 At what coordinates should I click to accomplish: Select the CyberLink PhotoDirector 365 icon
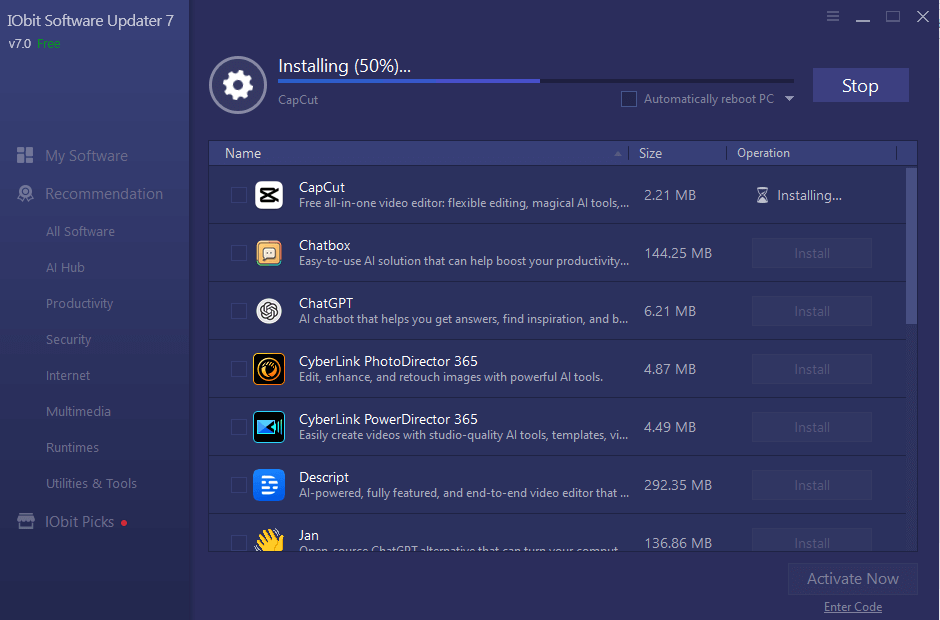268,369
